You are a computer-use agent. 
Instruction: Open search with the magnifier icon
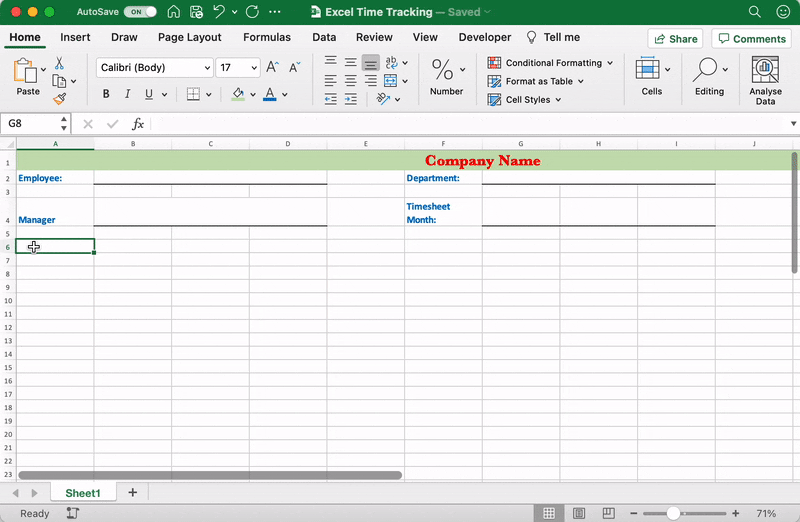click(755, 12)
